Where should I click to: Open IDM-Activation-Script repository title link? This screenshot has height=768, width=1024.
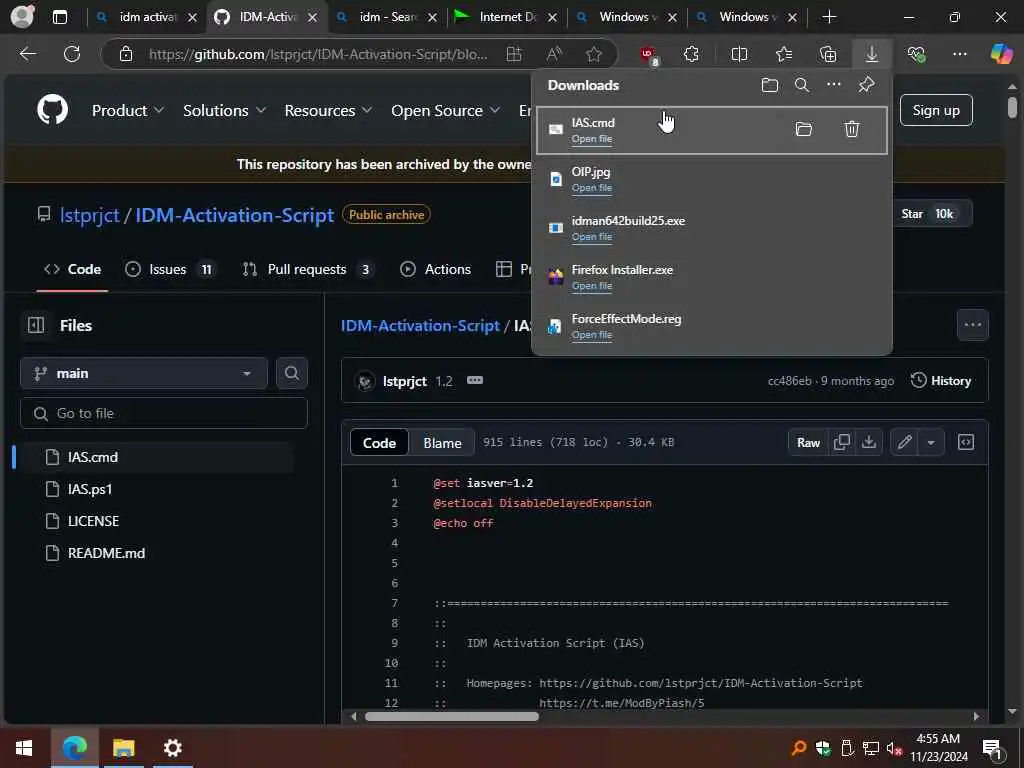pyautogui.click(x=234, y=215)
